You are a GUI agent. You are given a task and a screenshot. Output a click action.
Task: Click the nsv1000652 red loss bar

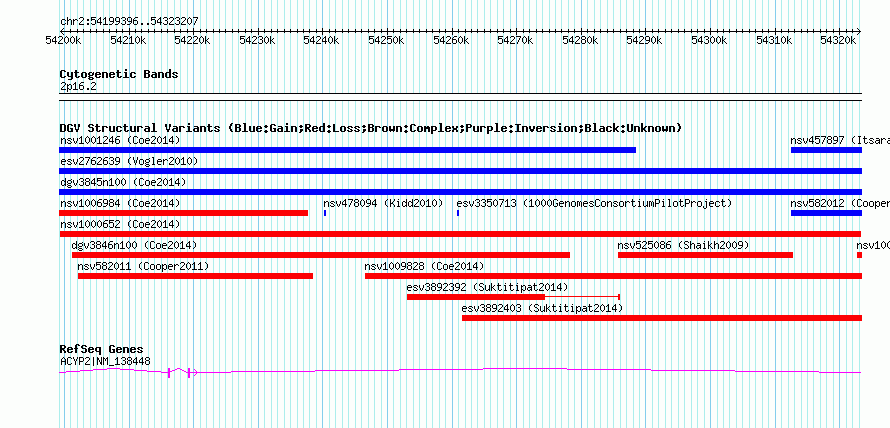click(x=460, y=234)
